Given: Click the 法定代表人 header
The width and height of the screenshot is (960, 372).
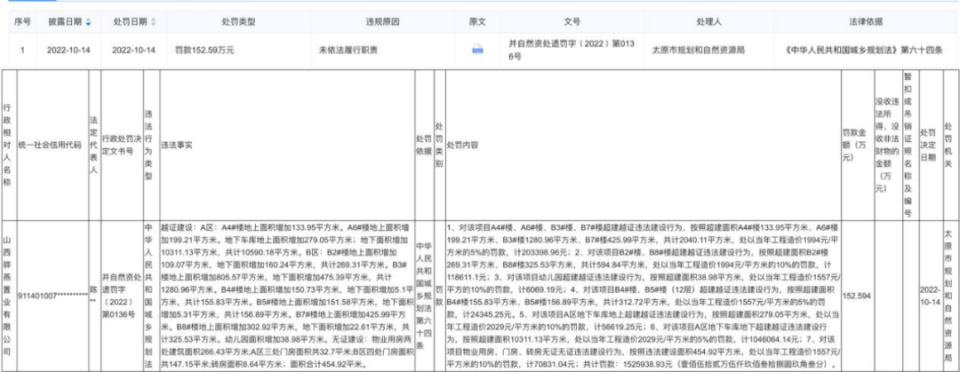Looking at the screenshot, I should point(94,145).
